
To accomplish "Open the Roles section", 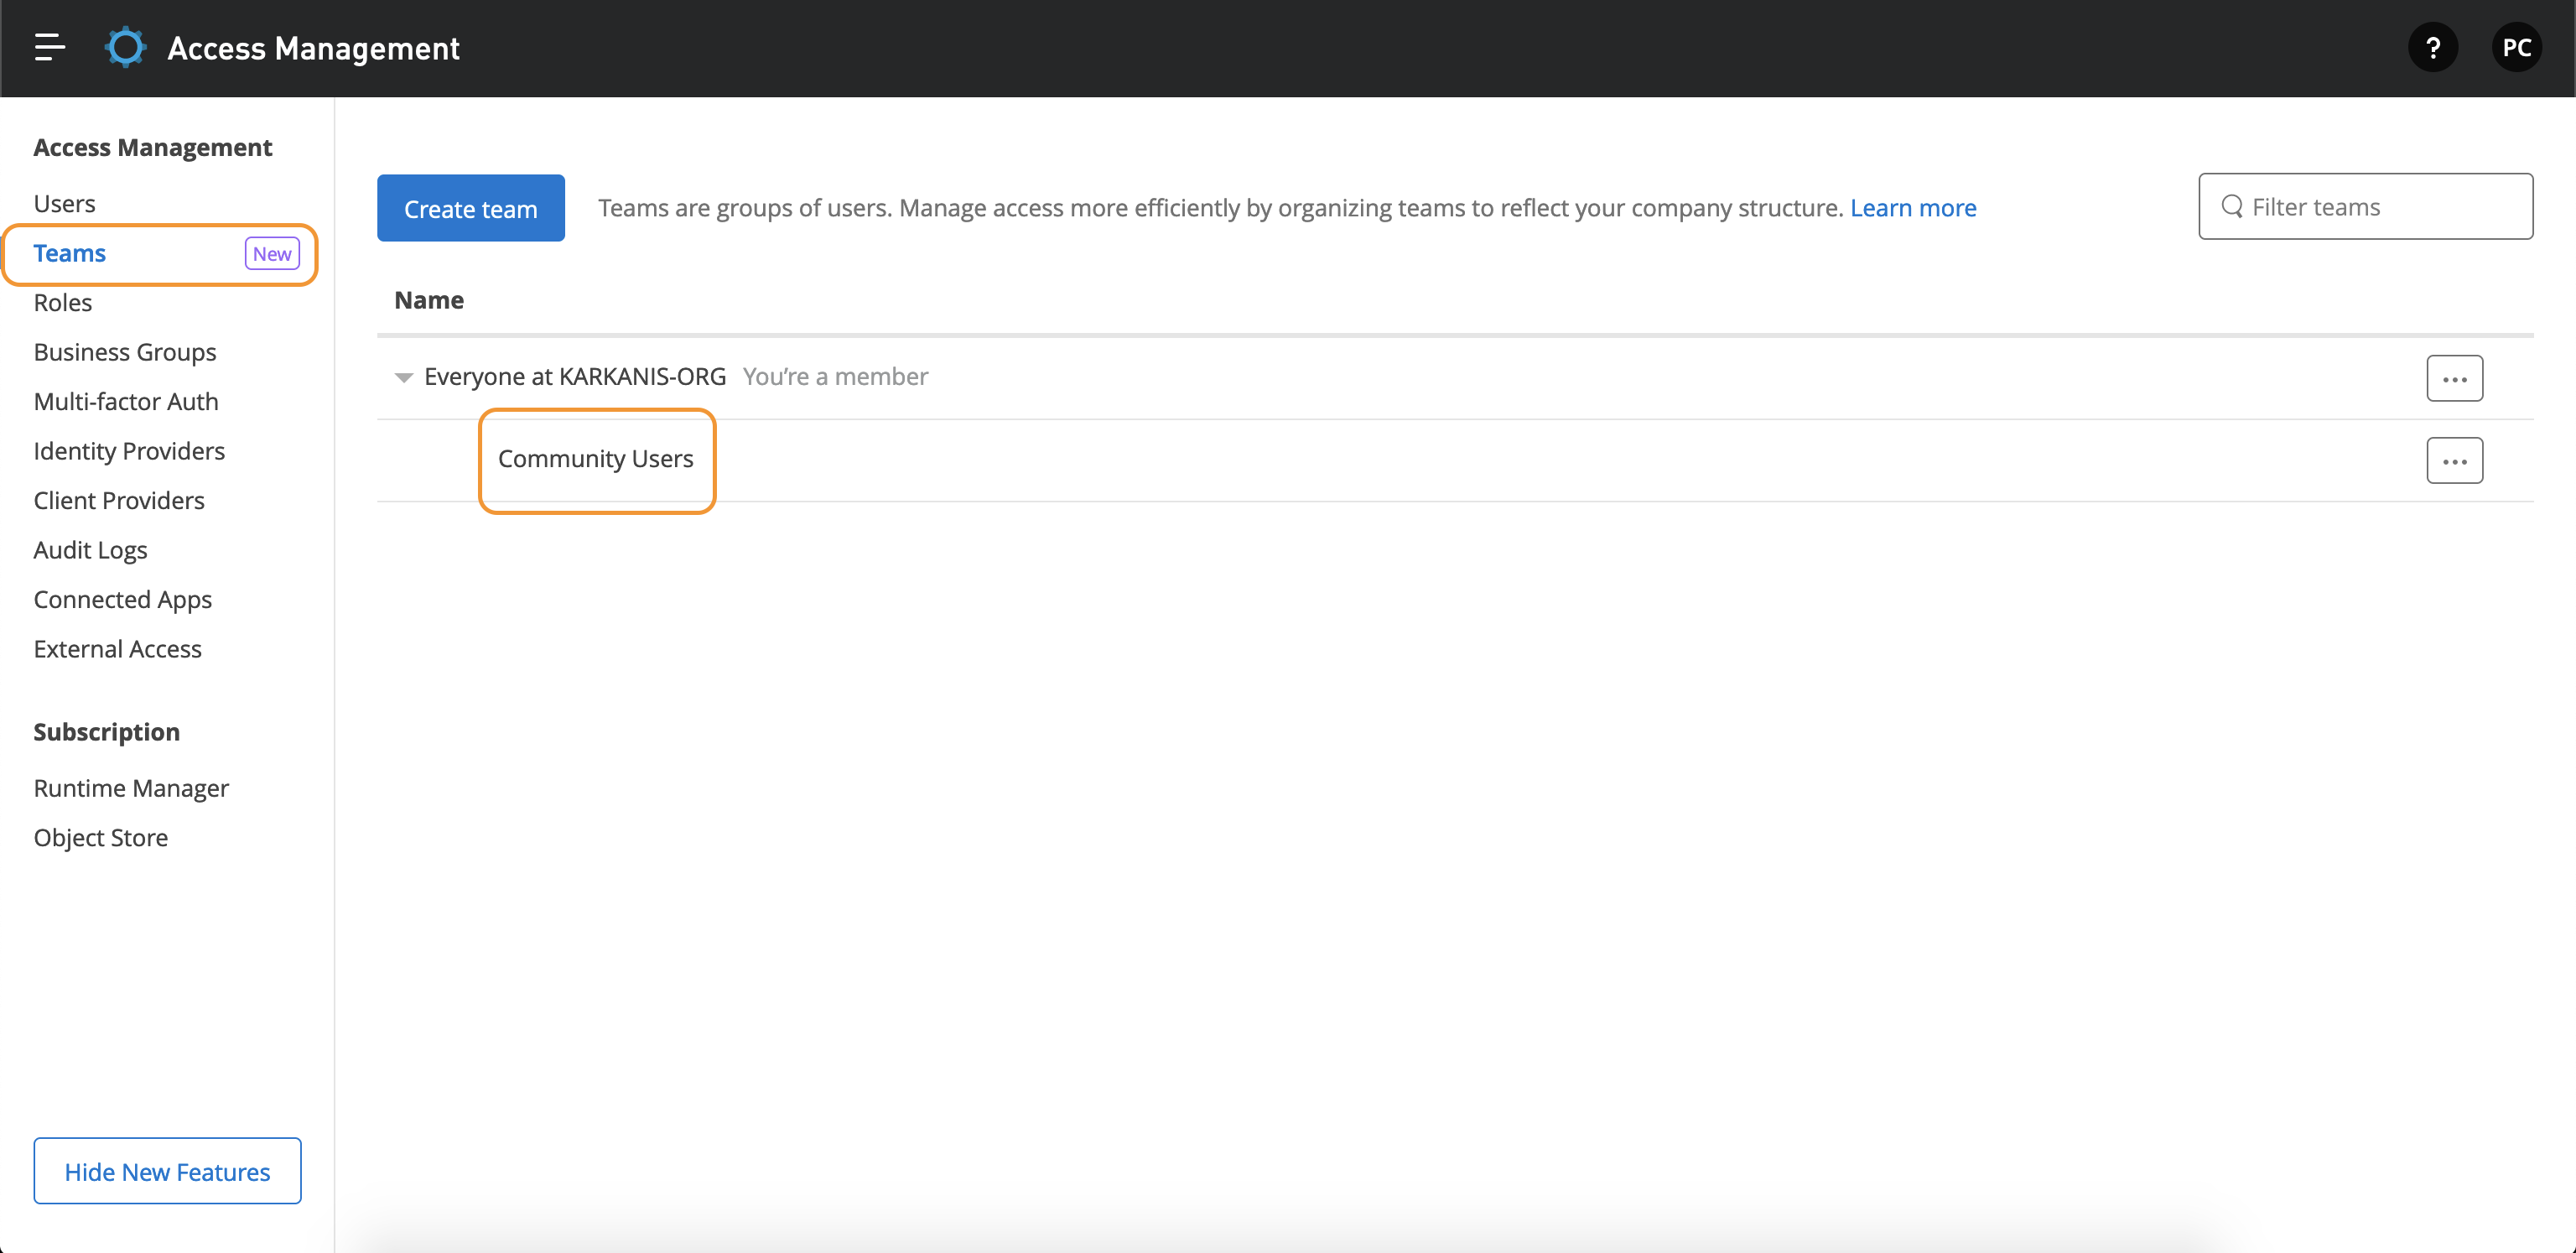I will 62,302.
